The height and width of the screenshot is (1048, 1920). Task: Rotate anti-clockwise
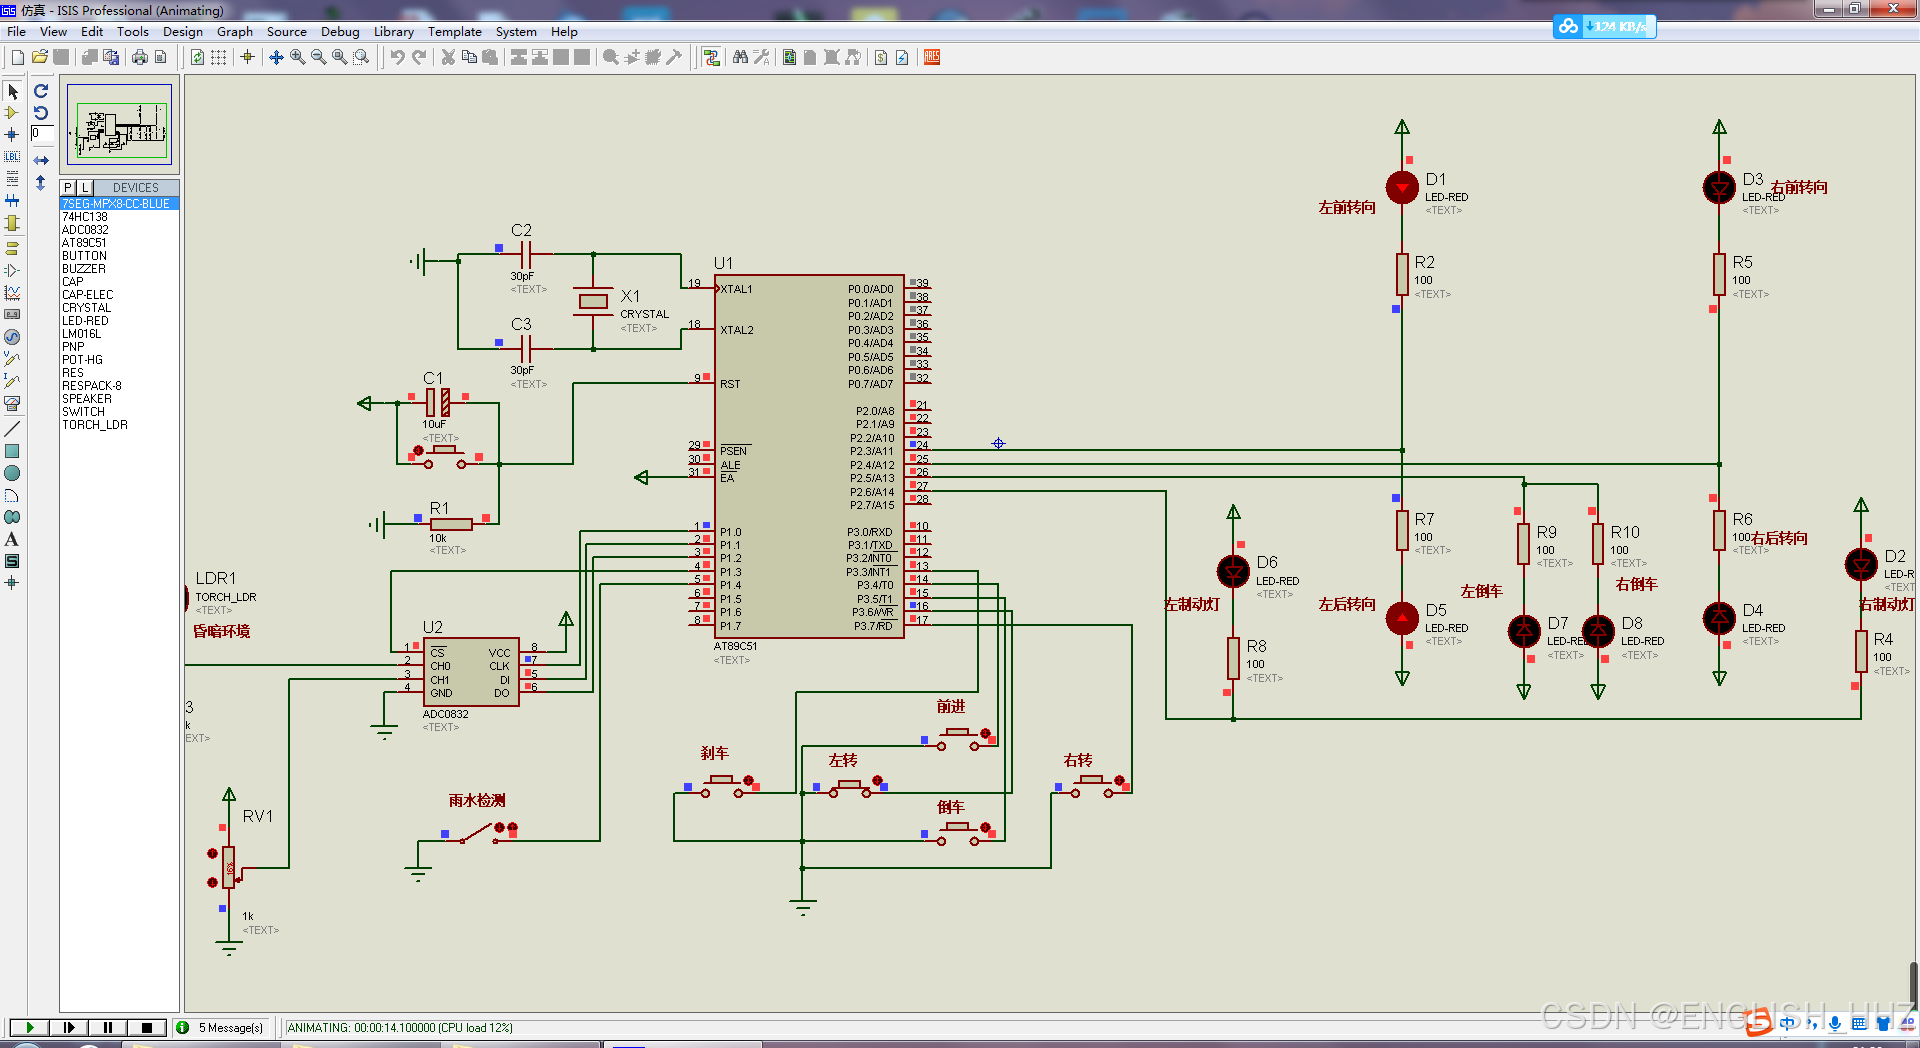[41, 113]
